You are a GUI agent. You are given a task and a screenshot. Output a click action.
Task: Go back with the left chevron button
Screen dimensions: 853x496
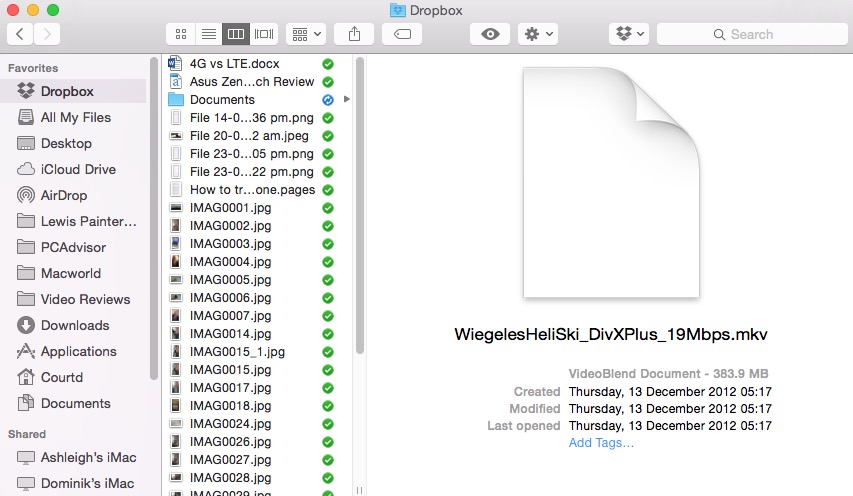20,34
